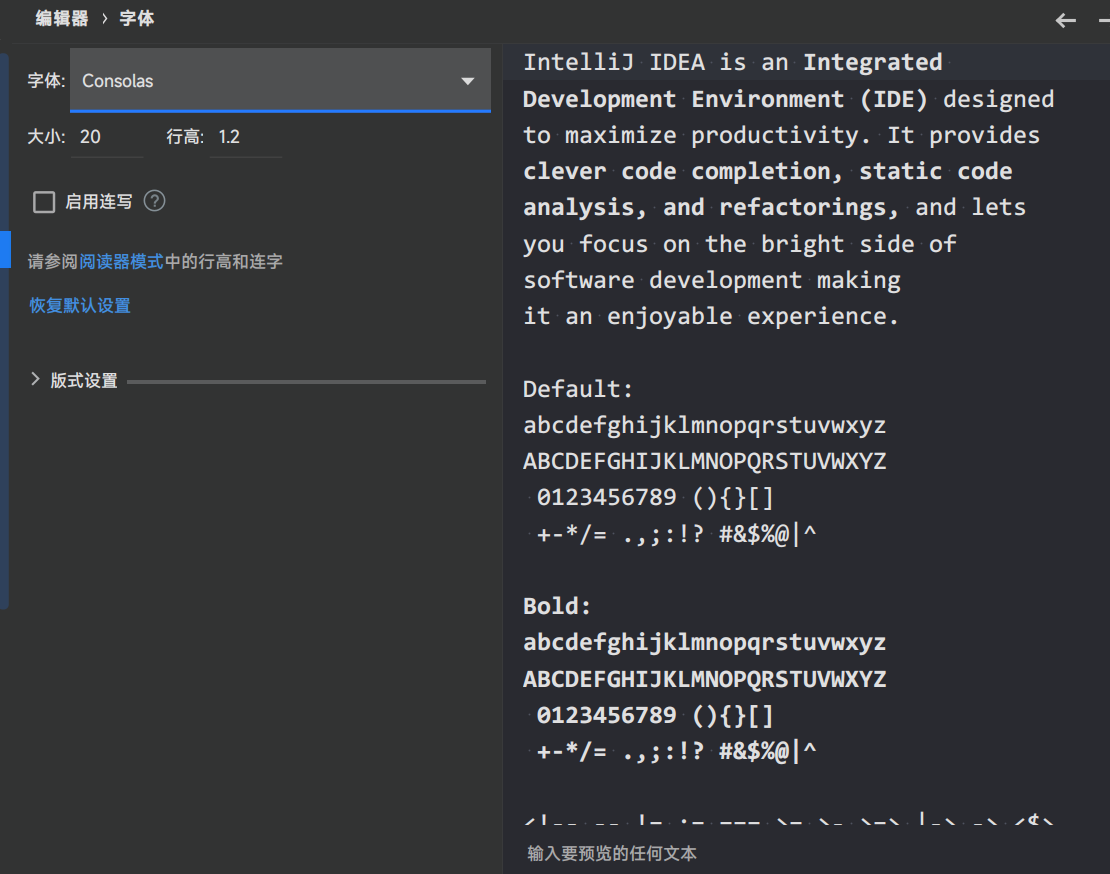Click the help icon next to 启用连写

[154, 202]
